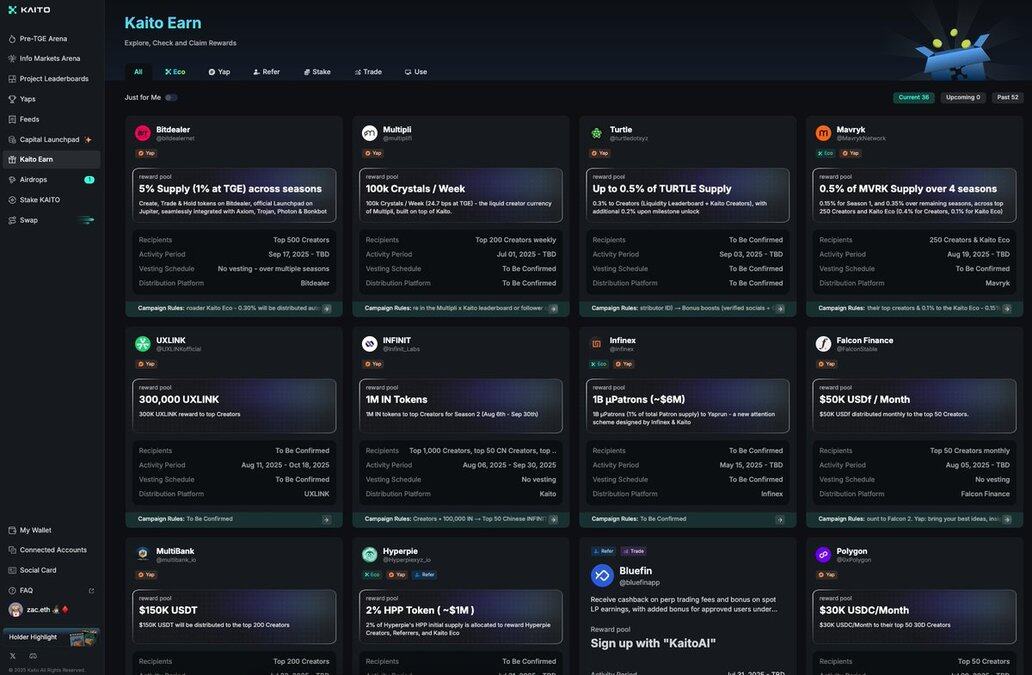
Task: Click Yap tag on Bitdealer card
Action: click(x=146, y=153)
